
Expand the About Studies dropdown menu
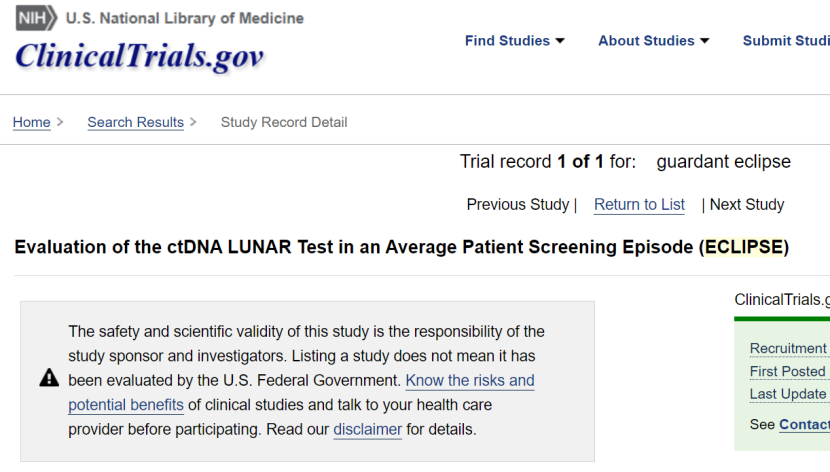[x=653, y=41]
